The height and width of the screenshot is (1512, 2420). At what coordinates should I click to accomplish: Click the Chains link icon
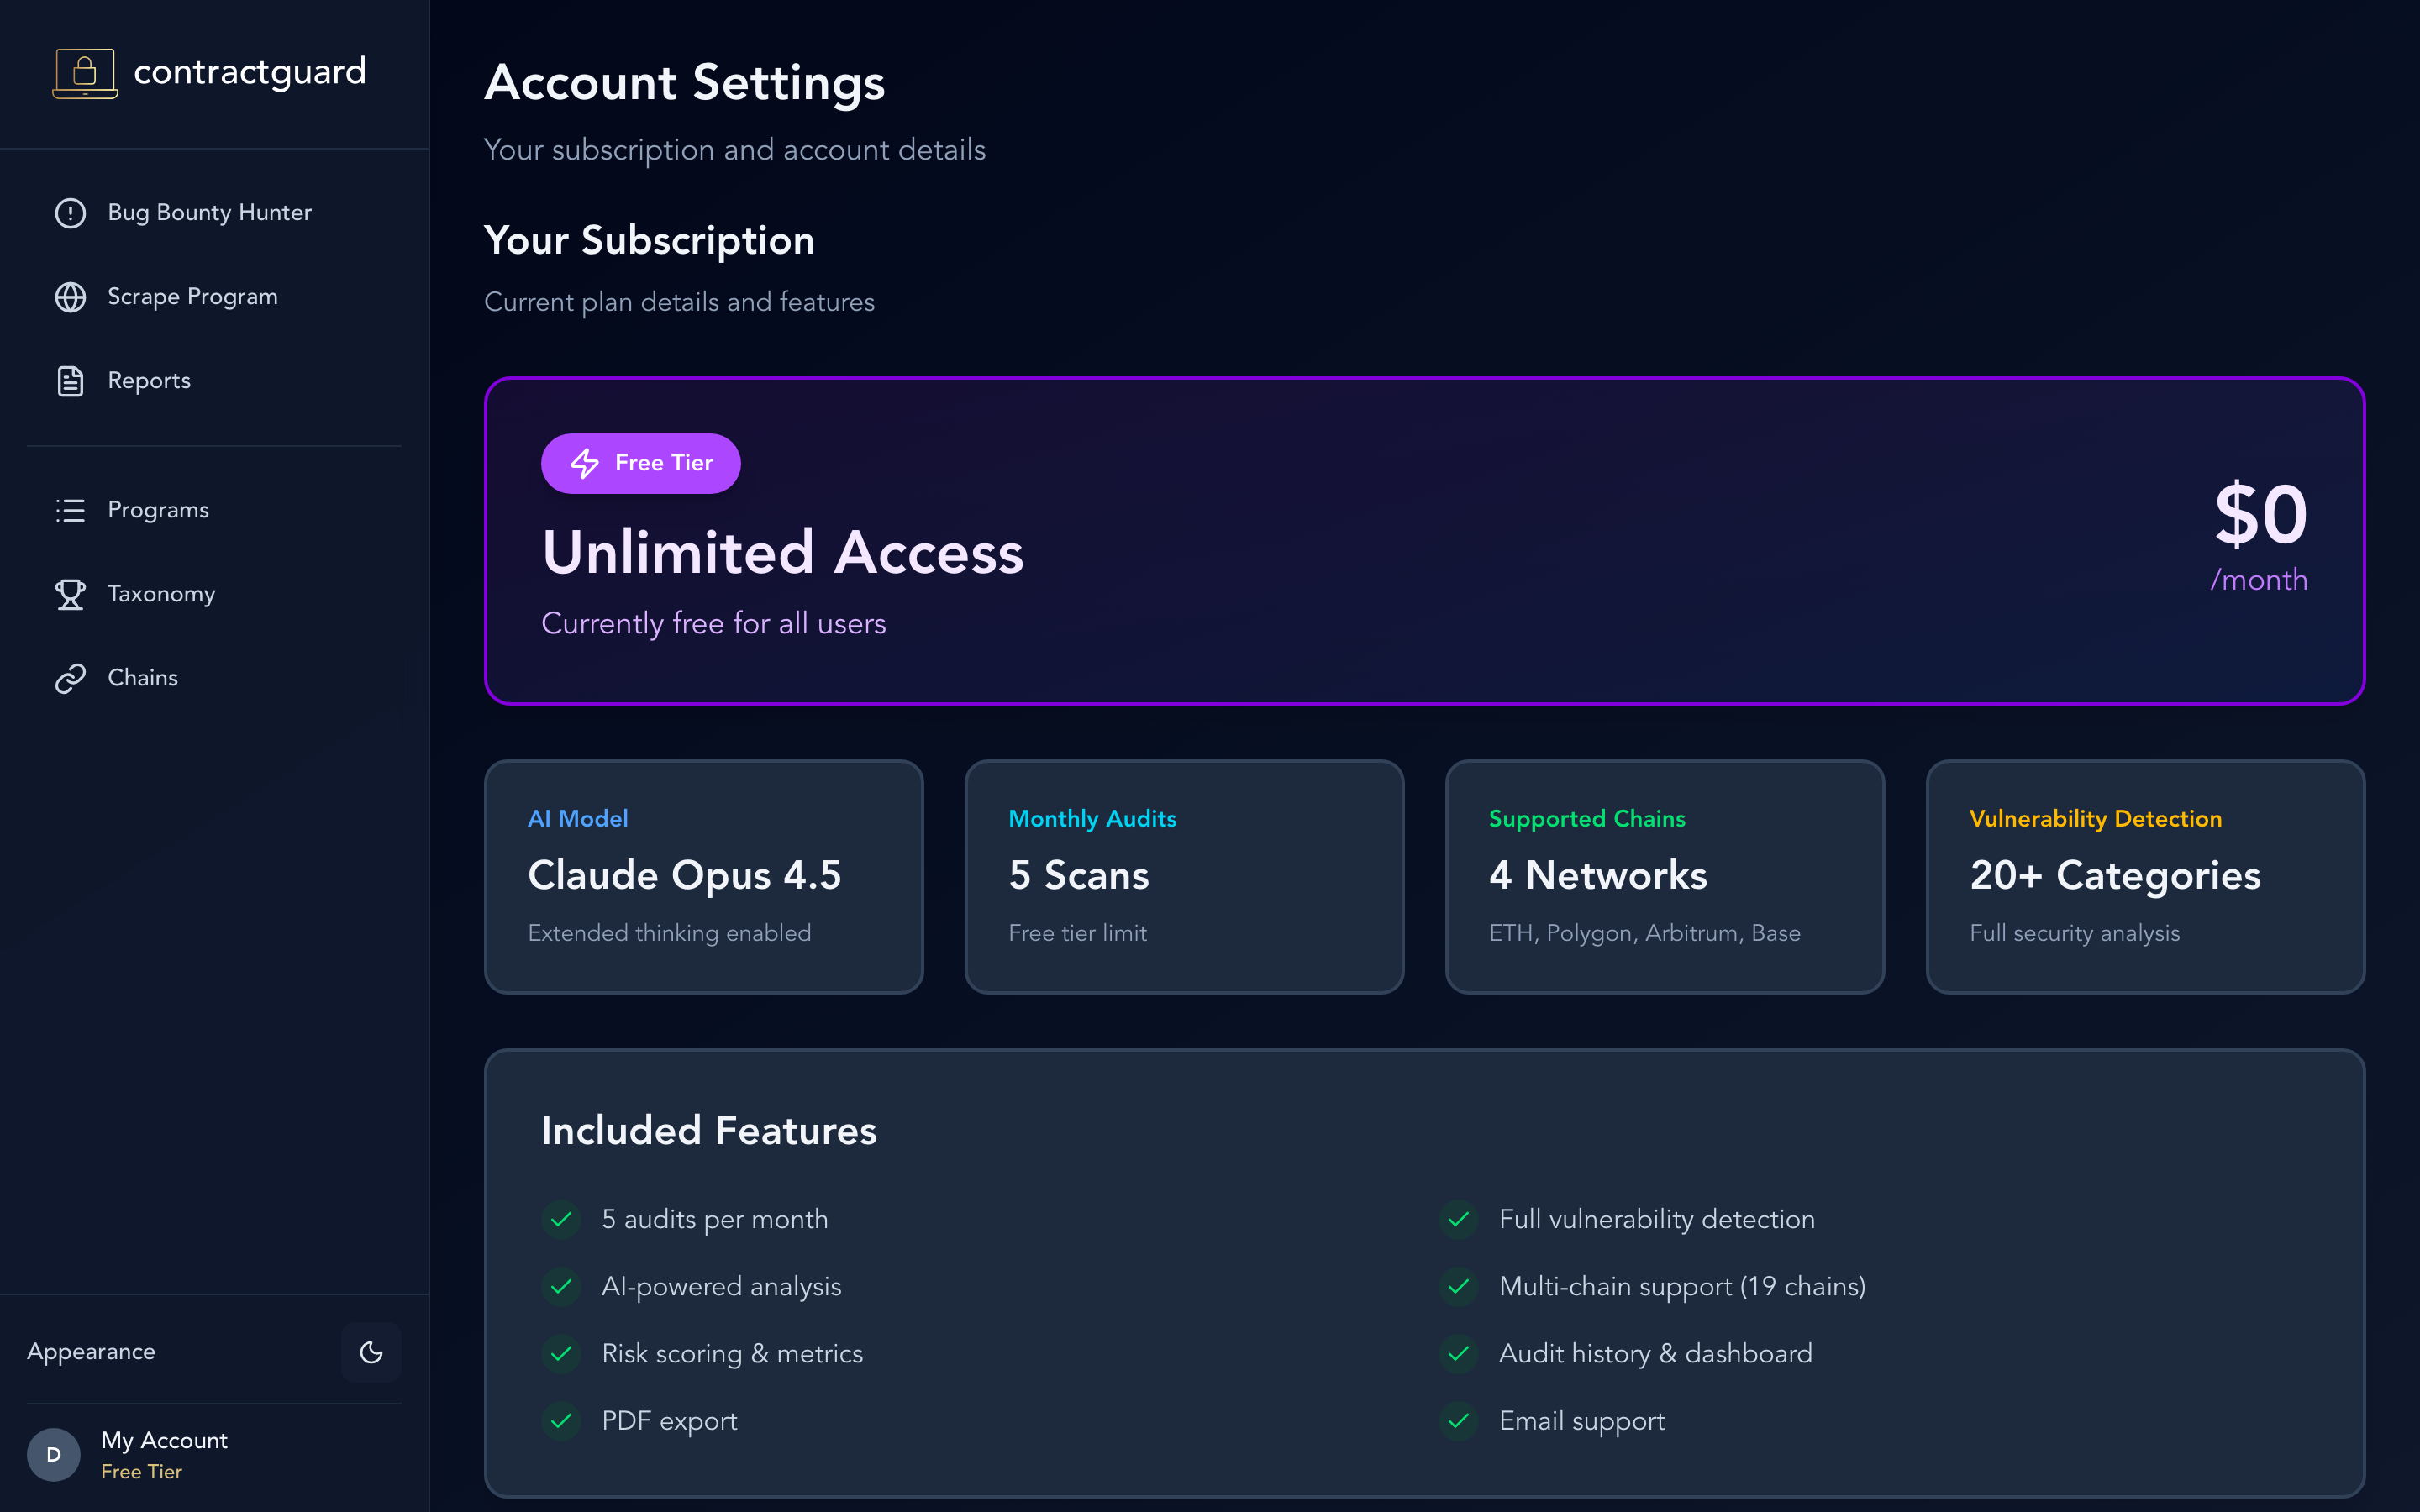70,678
